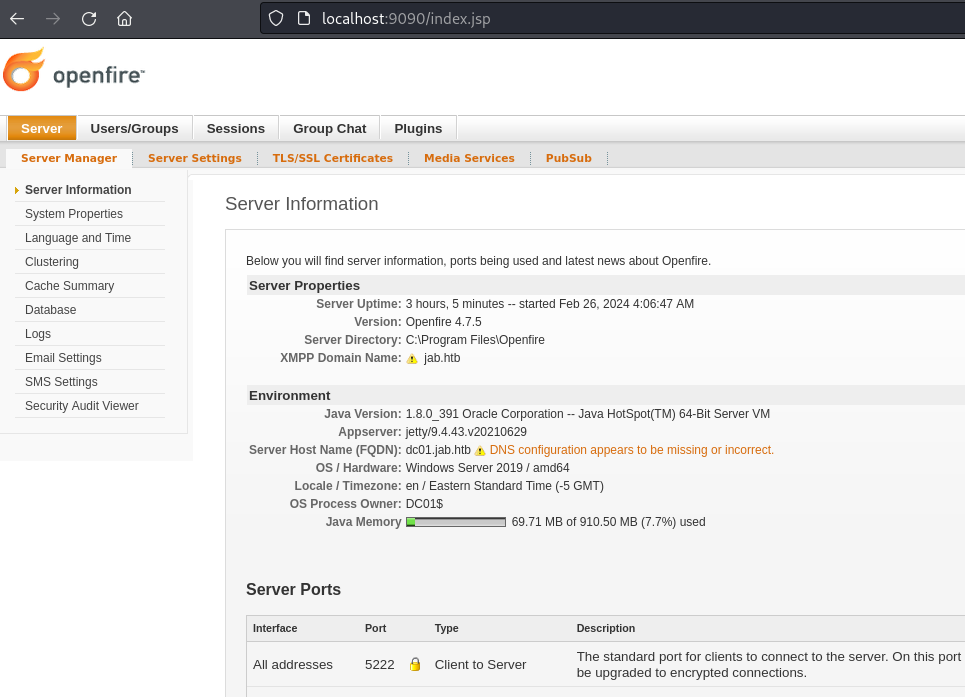Click Windows Server 2019 / amd64 text
Image resolution: width=965 pixels, height=697 pixels.
487,468
